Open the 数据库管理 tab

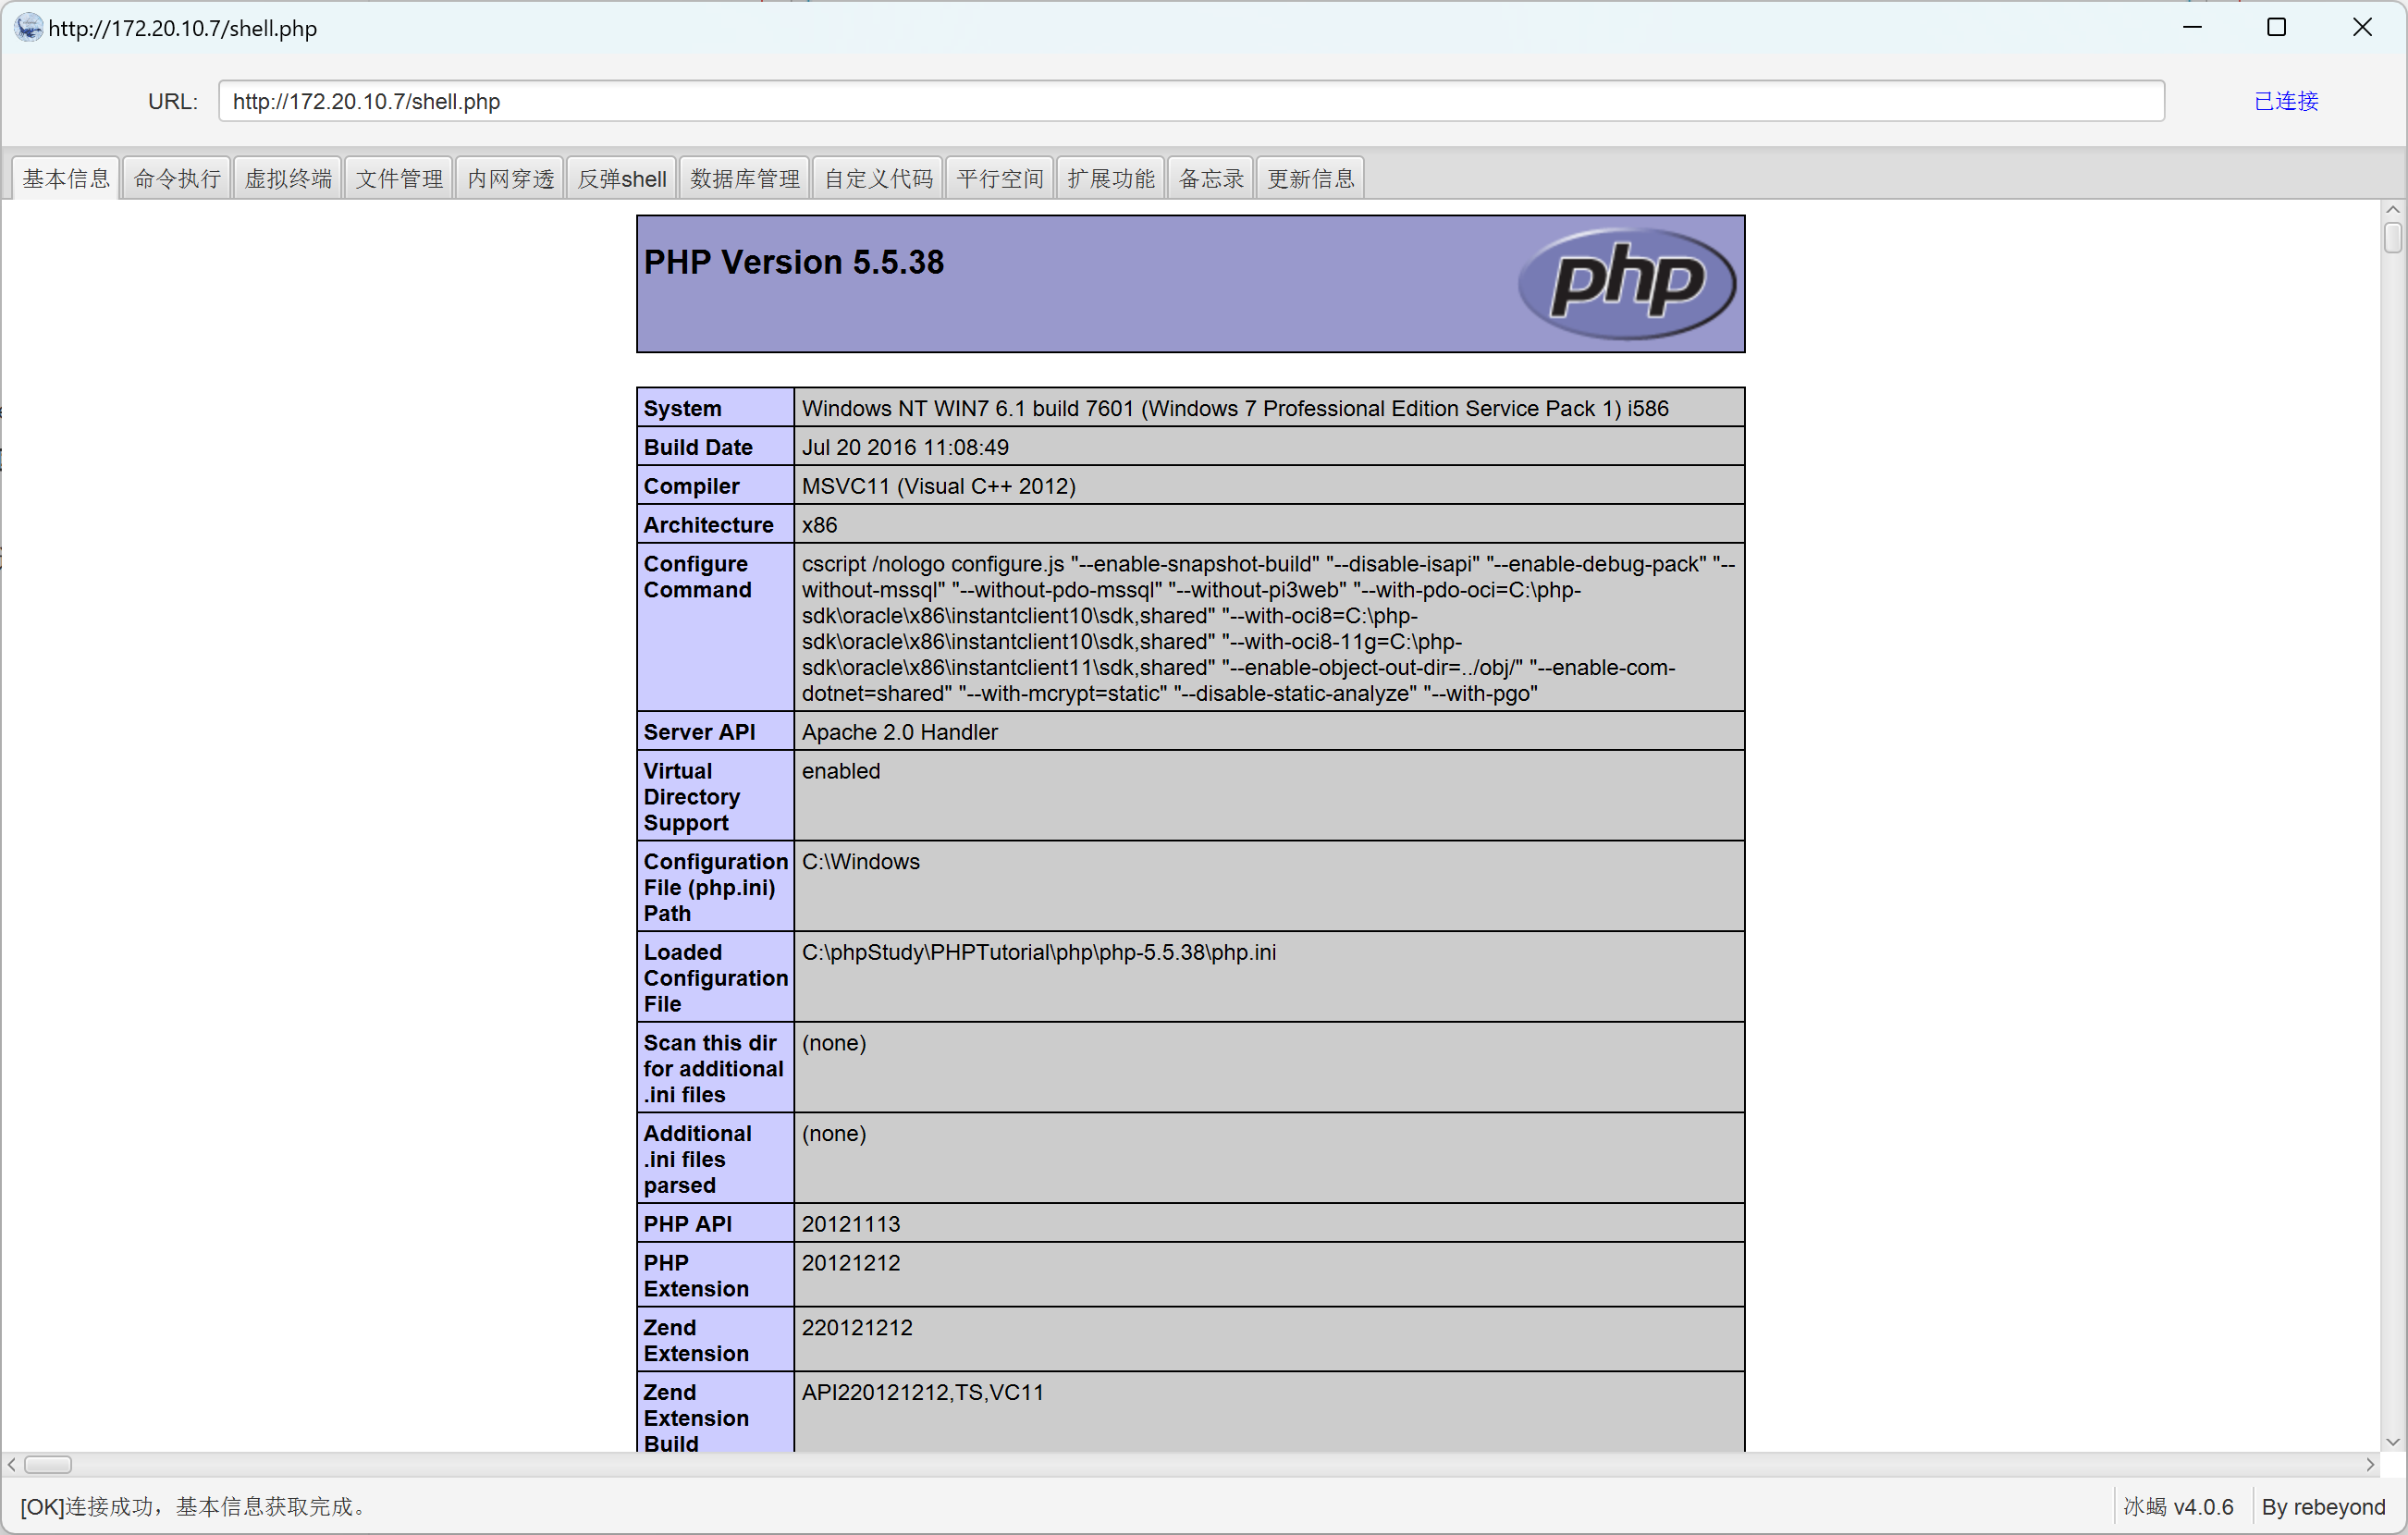click(x=745, y=179)
